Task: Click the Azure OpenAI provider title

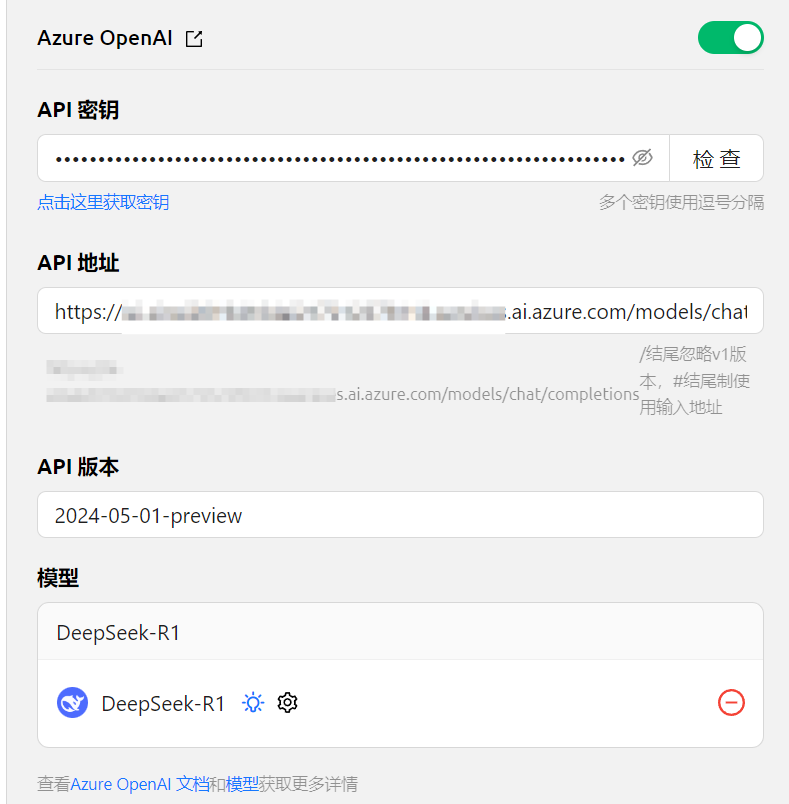Action: [x=105, y=38]
